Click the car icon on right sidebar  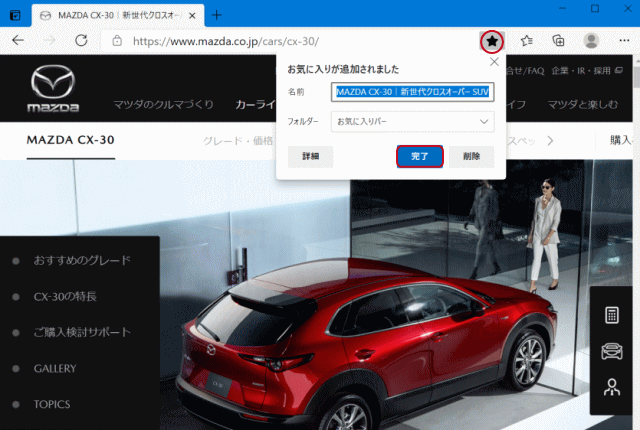coord(611,351)
